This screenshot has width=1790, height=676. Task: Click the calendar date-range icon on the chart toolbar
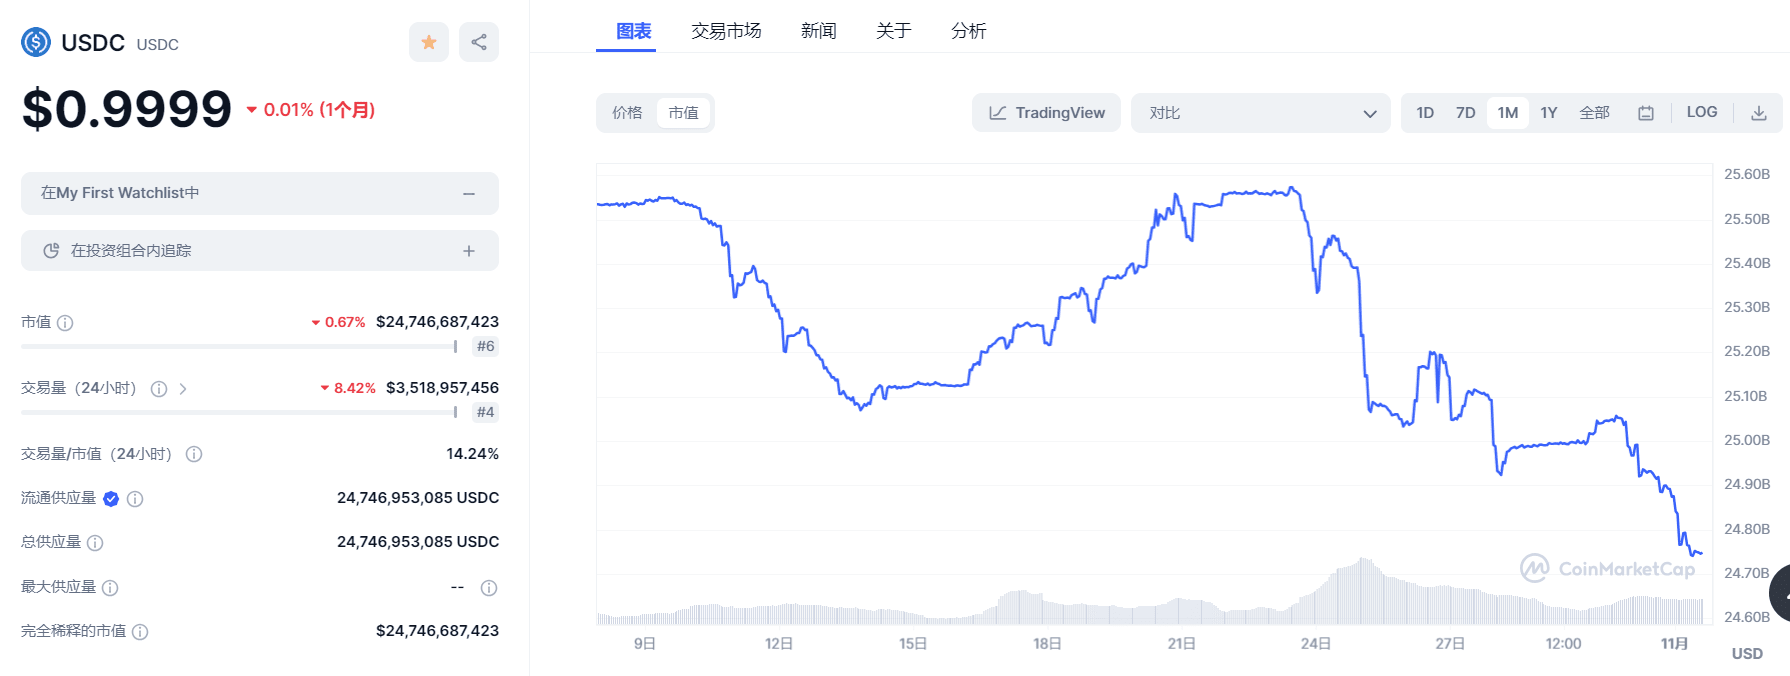1645,112
